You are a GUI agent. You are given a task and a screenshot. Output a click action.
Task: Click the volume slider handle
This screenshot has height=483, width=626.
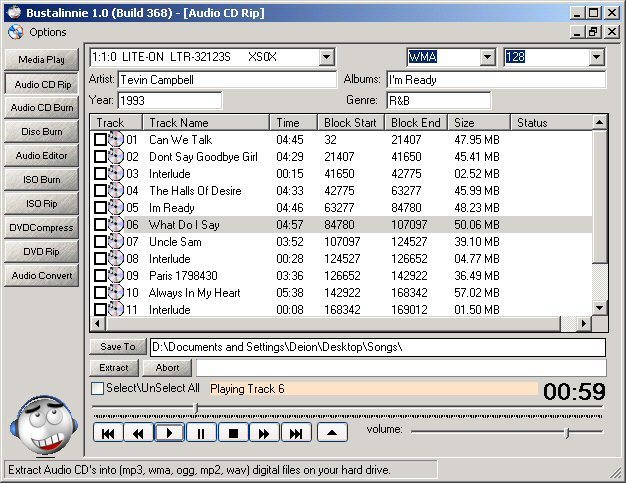(x=567, y=432)
